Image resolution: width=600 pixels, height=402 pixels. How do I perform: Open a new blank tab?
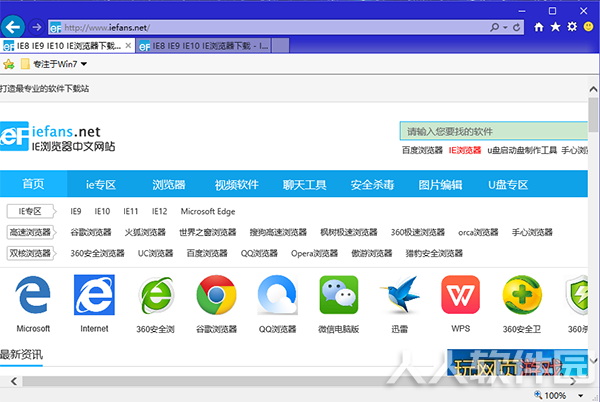(x=280, y=46)
